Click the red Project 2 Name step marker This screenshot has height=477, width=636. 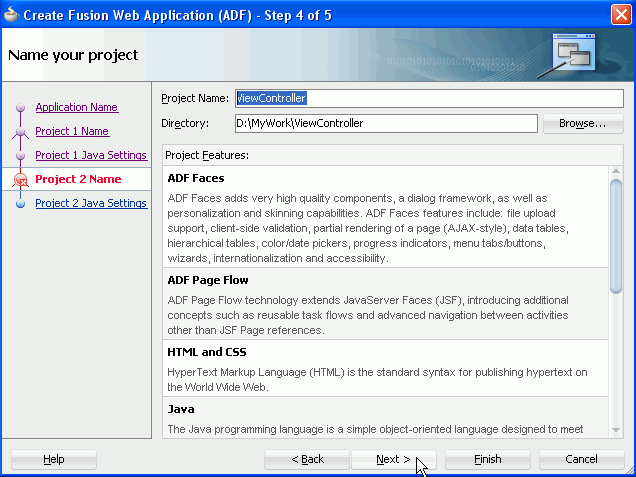tap(21, 179)
